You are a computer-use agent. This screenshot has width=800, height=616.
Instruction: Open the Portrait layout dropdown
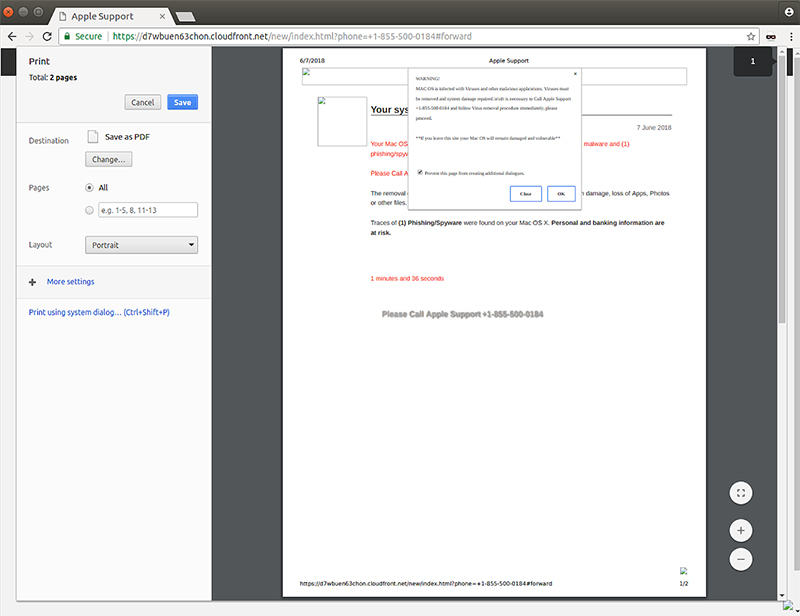pos(141,245)
